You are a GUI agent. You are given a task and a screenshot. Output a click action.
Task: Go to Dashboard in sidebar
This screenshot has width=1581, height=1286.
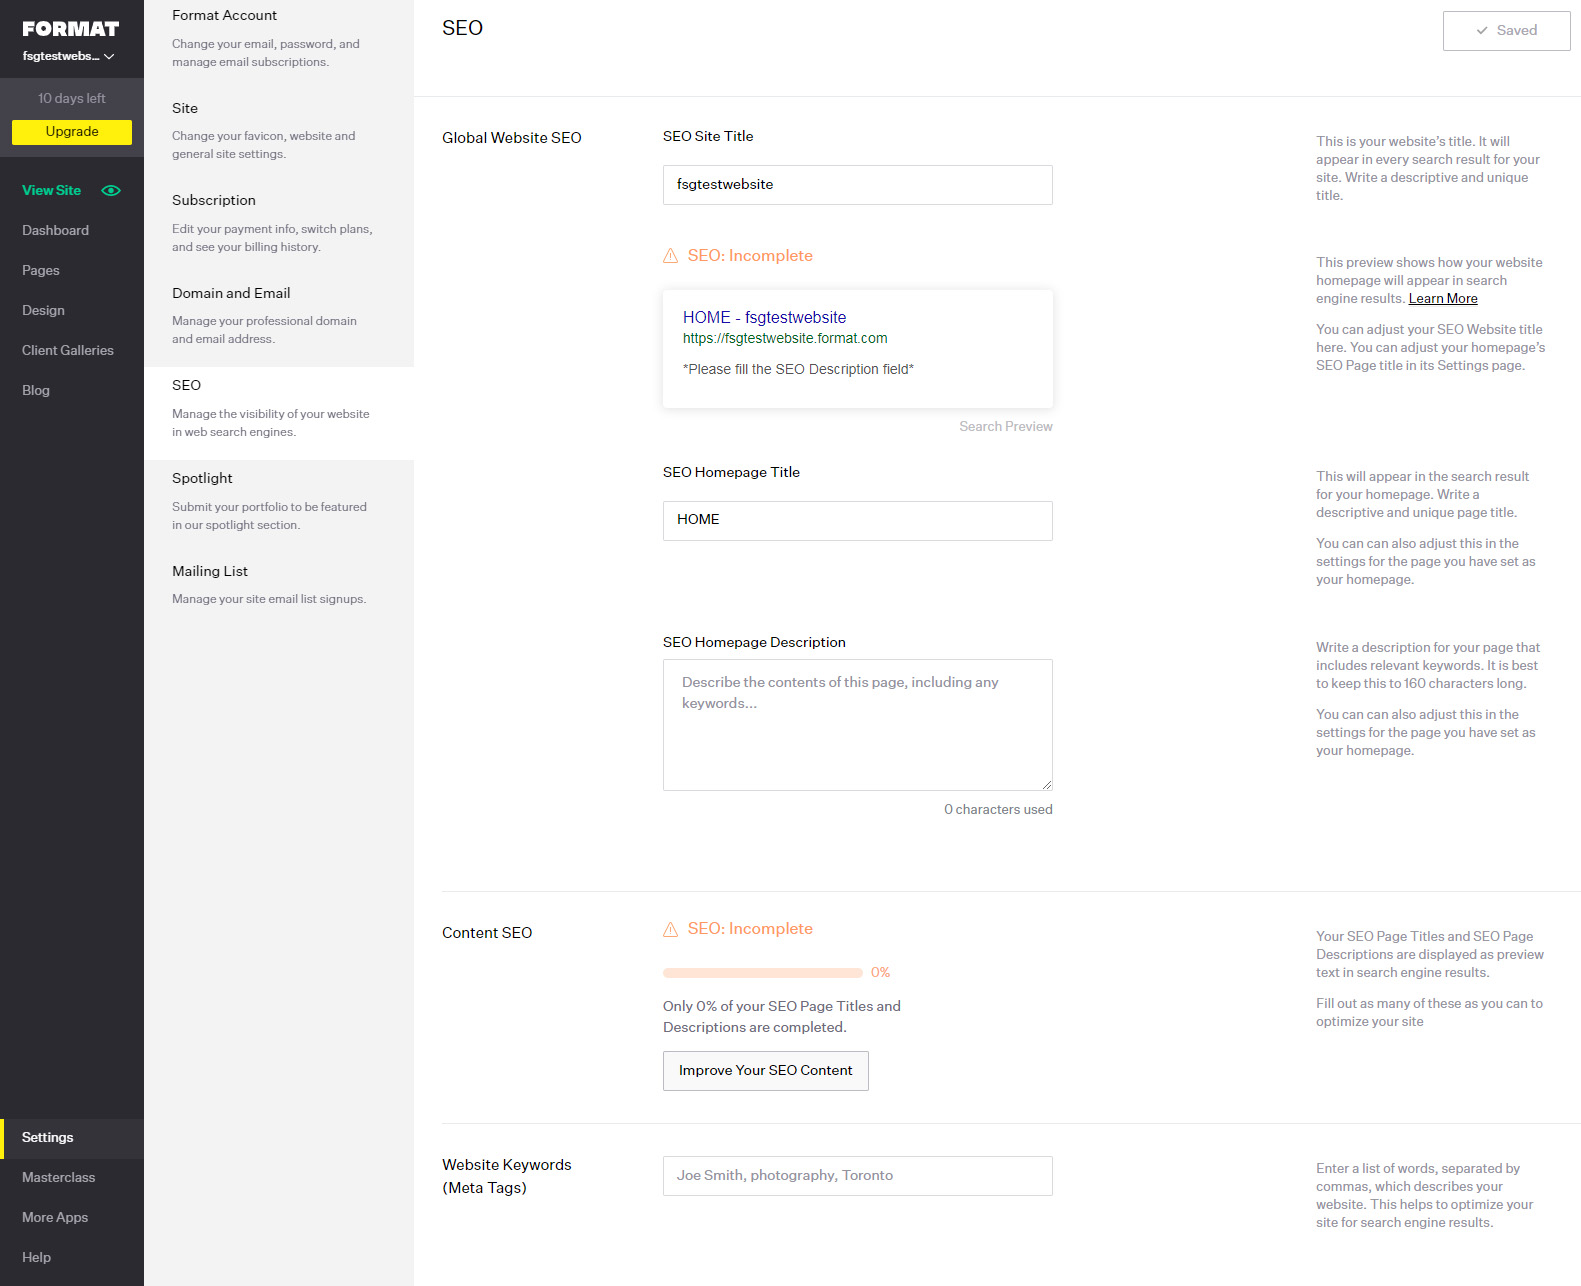pos(55,230)
